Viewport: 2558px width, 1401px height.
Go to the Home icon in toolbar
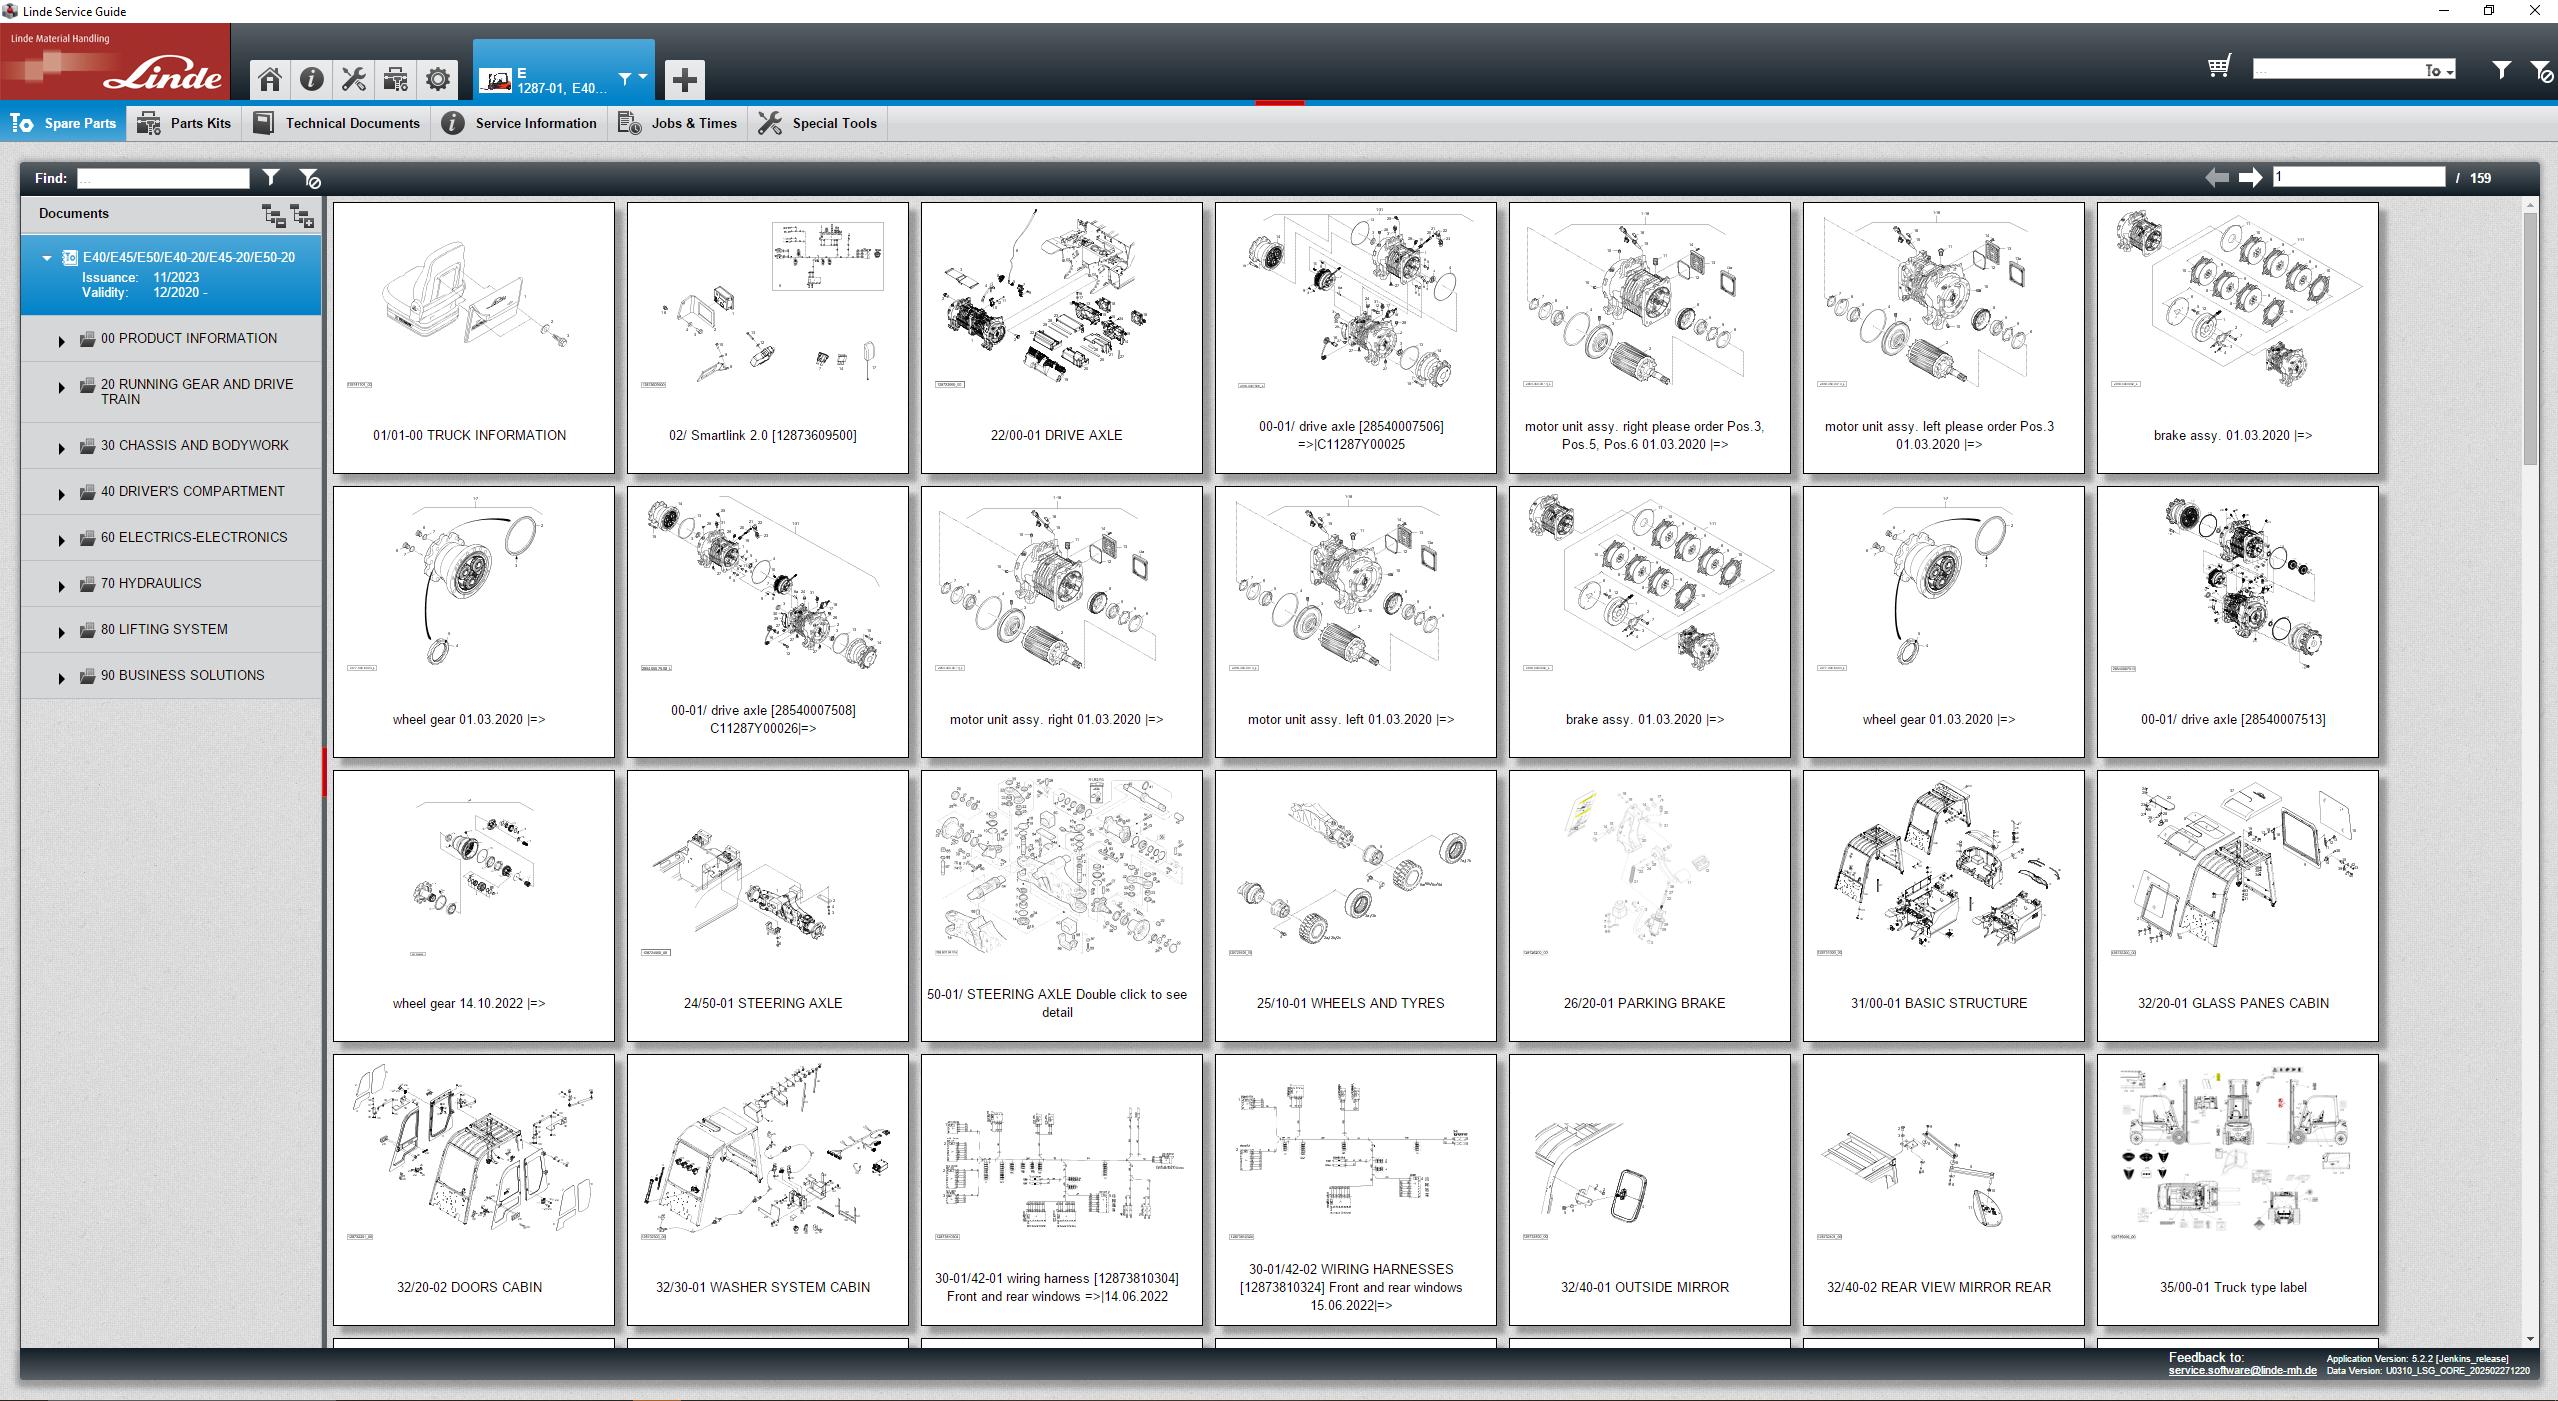pyautogui.click(x=269, y=79)
